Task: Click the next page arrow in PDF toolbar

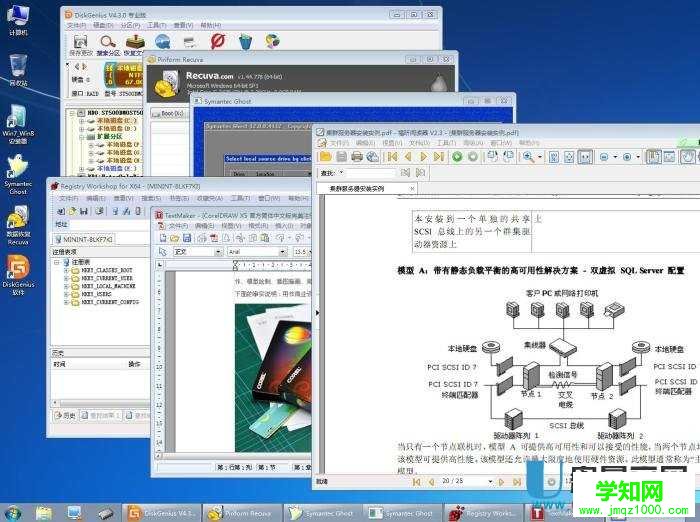Action: (x=424, y=157)
